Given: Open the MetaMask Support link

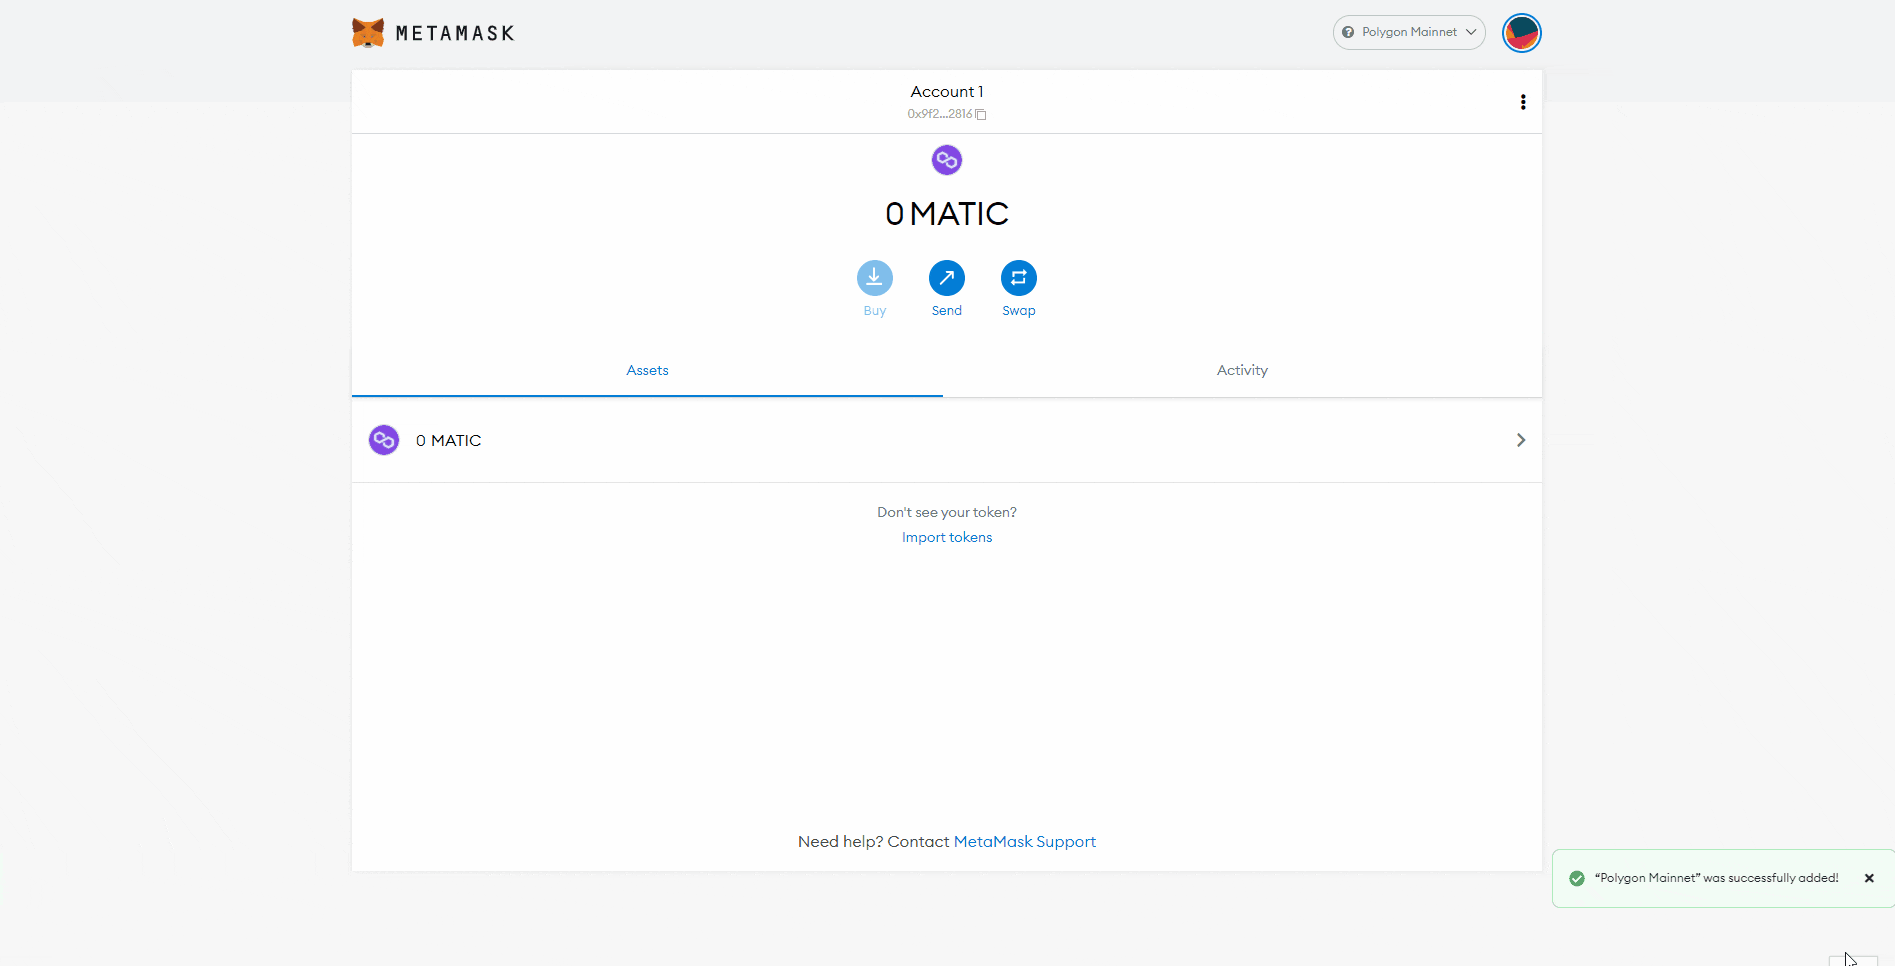Looking at the screenshot, I should 1025,842.
